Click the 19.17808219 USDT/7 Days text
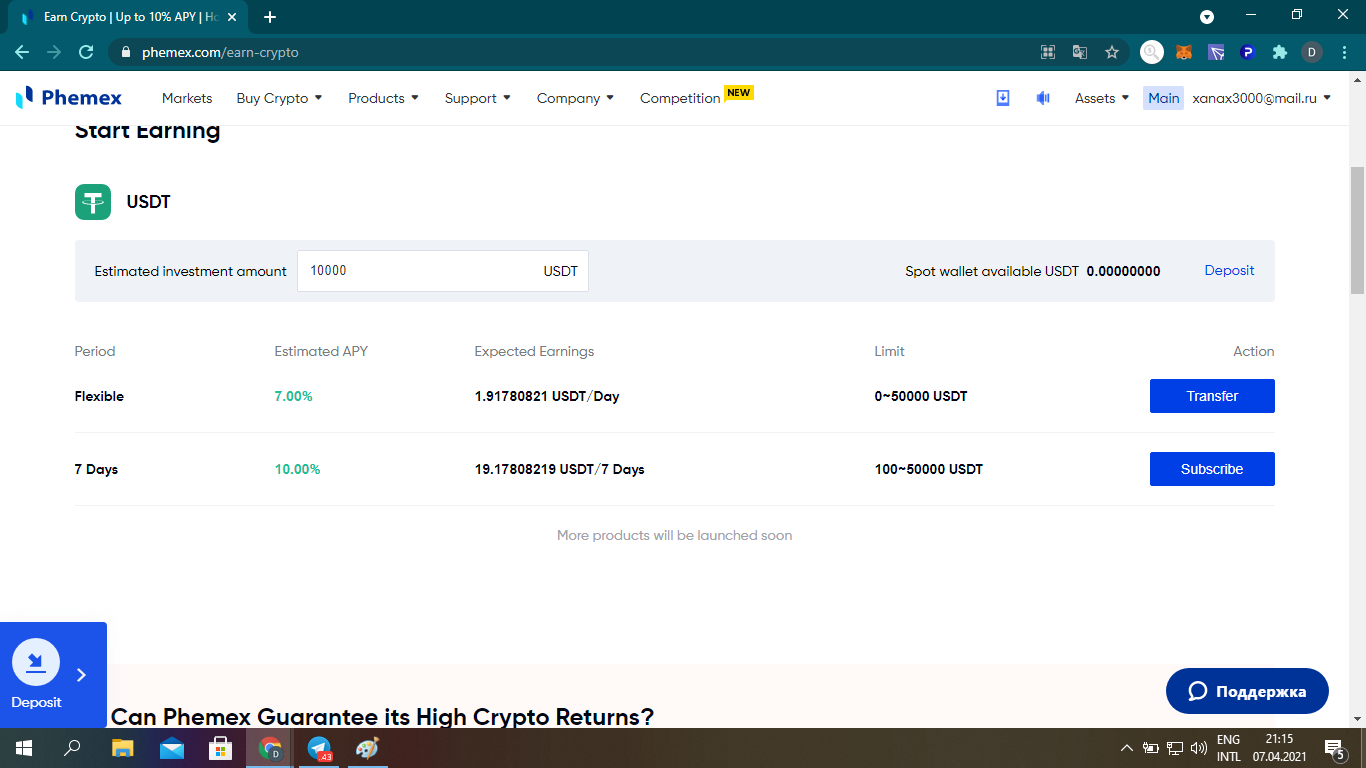This screenshot has width=1366, height=768. pyautogui.click(x=560, y=469)
